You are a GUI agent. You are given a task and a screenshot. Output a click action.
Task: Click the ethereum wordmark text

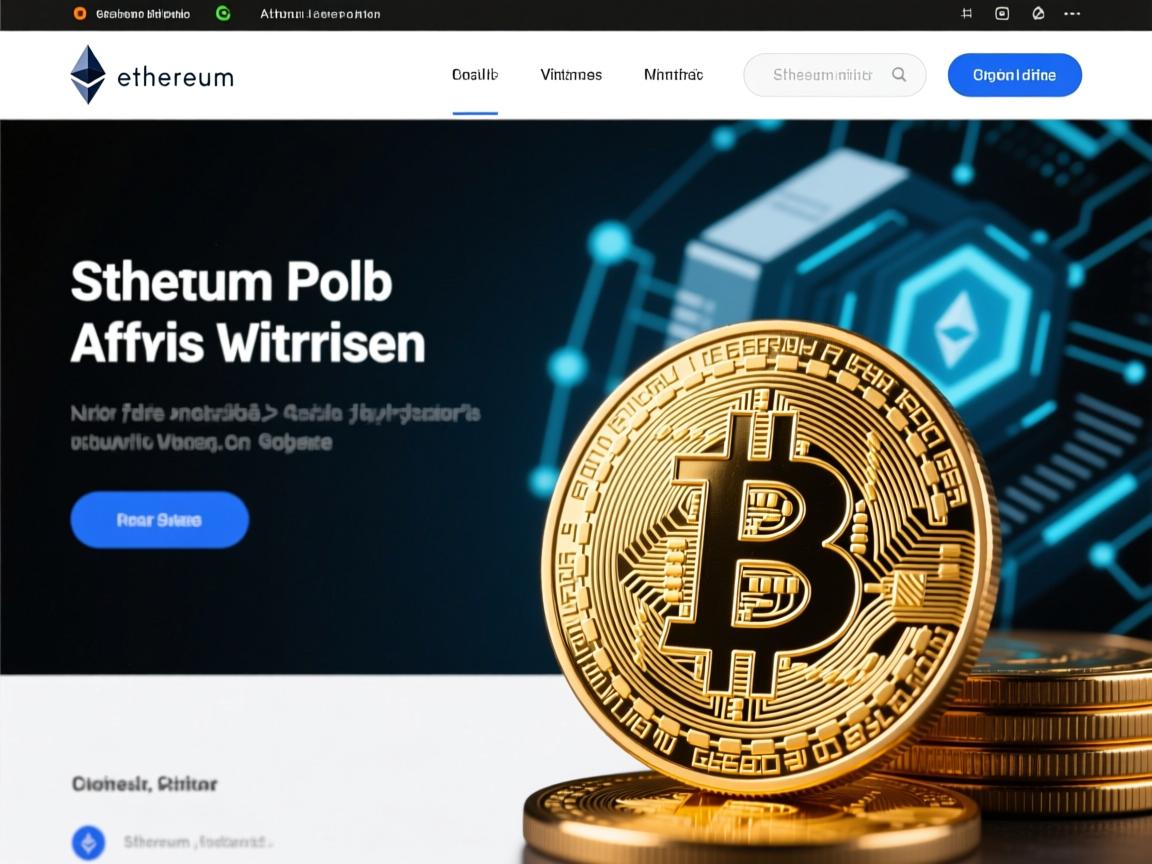pos(175,77)
